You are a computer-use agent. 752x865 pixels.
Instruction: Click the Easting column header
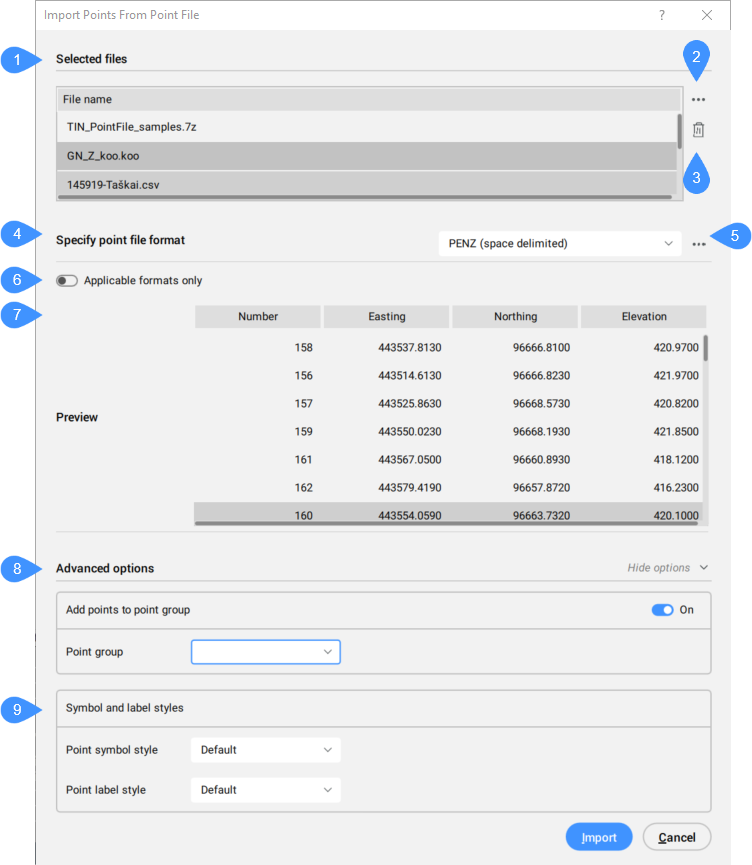(386, 317)
